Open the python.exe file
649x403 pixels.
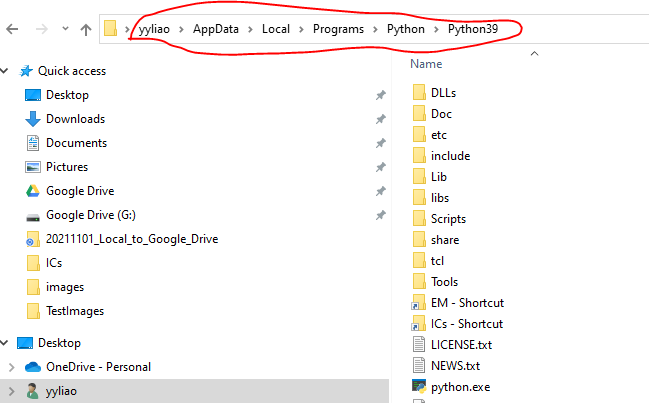[460, 386]
